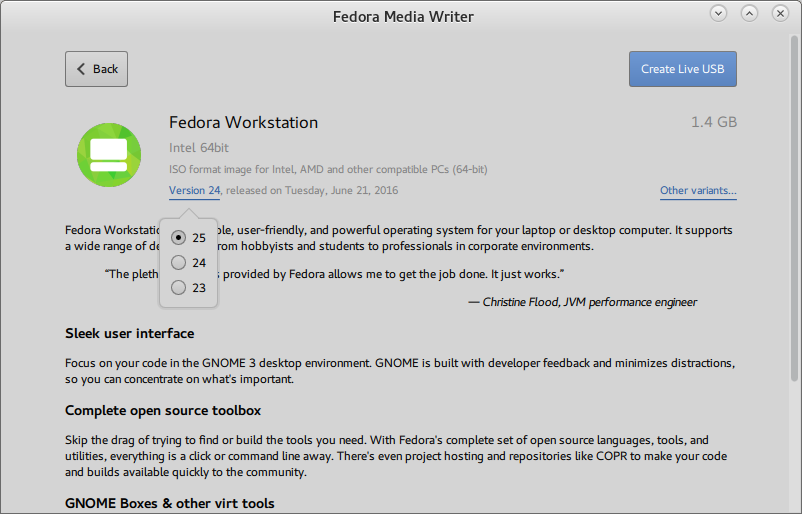Click the Complete open source toolbox heading
This screenshot has height=514, width=802.
tap(163, 410)
